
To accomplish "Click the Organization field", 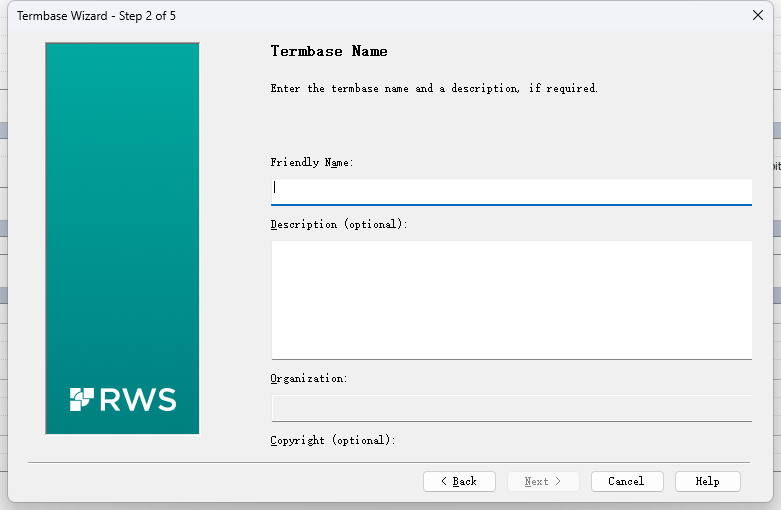I will pyautogui.click(x=512, y=408).
